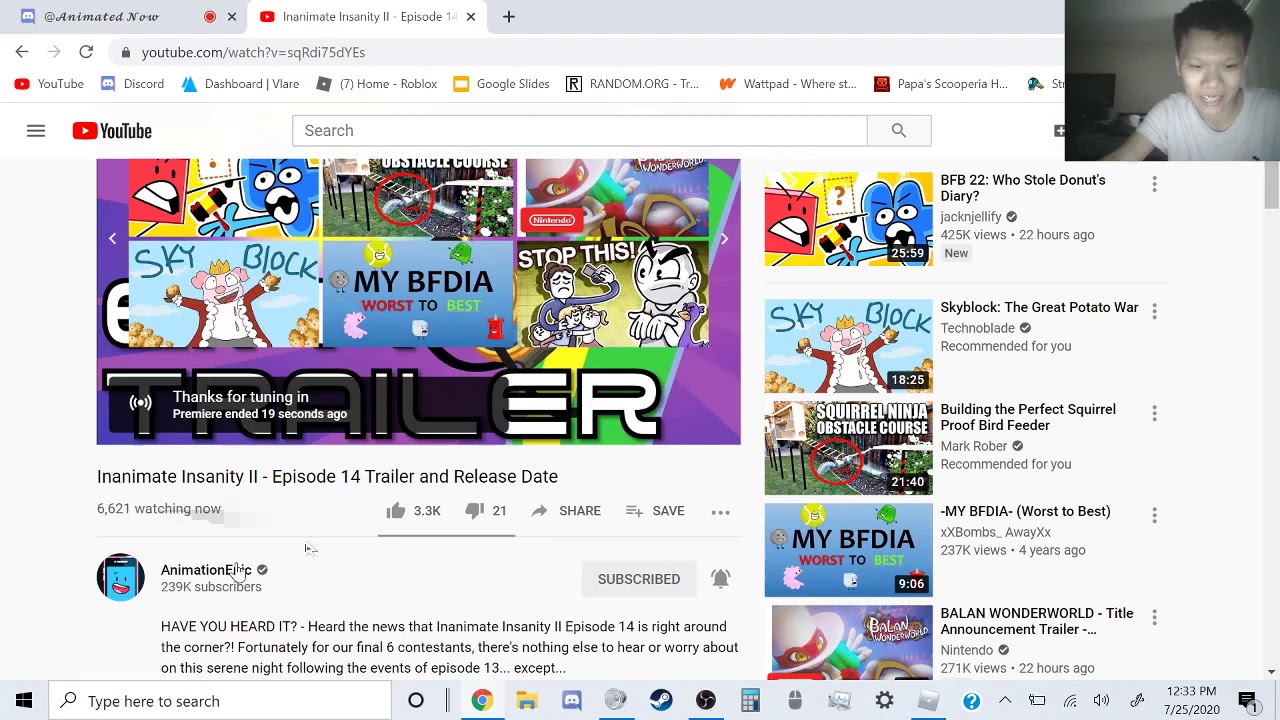Open the Dashboard | Vlare bookmark
This screenshot has width=1280, height=720.
point(240,84)
